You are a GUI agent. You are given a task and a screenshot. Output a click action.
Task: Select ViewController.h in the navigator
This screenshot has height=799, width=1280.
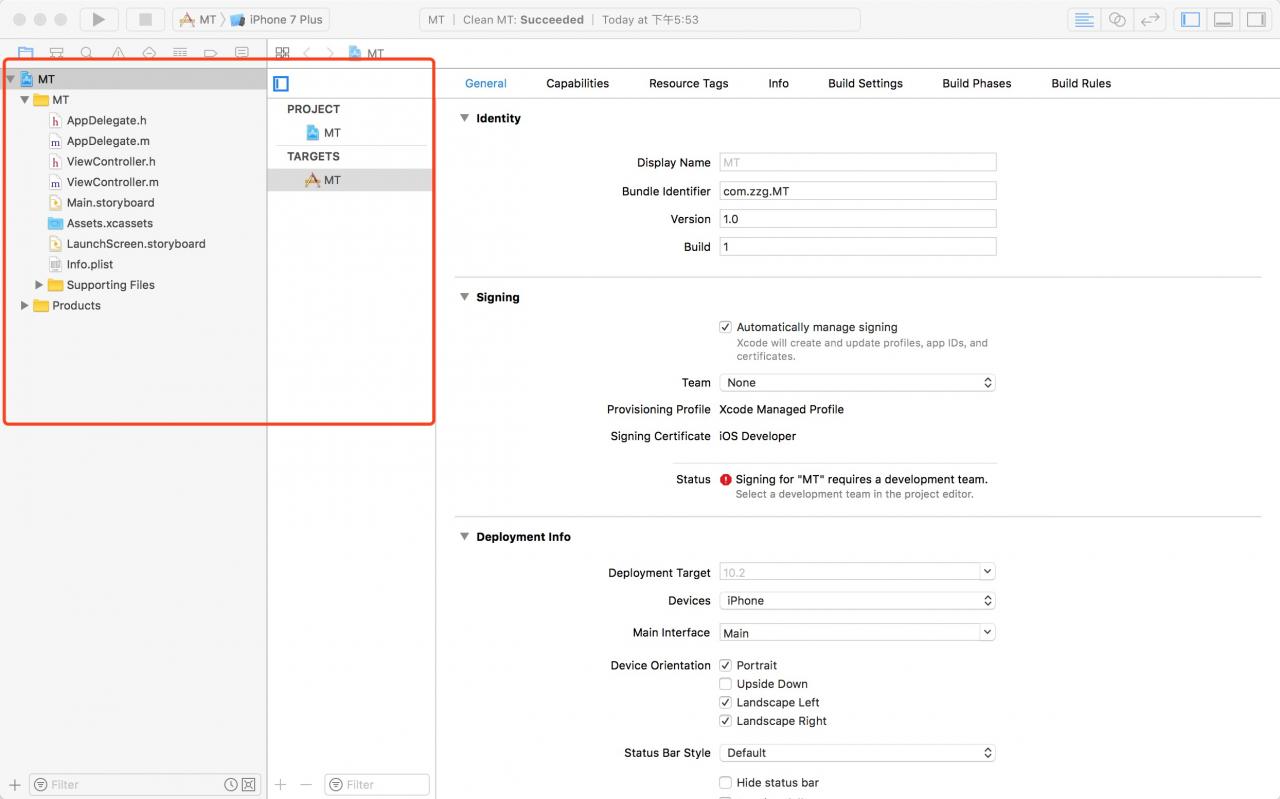[111, 162]
